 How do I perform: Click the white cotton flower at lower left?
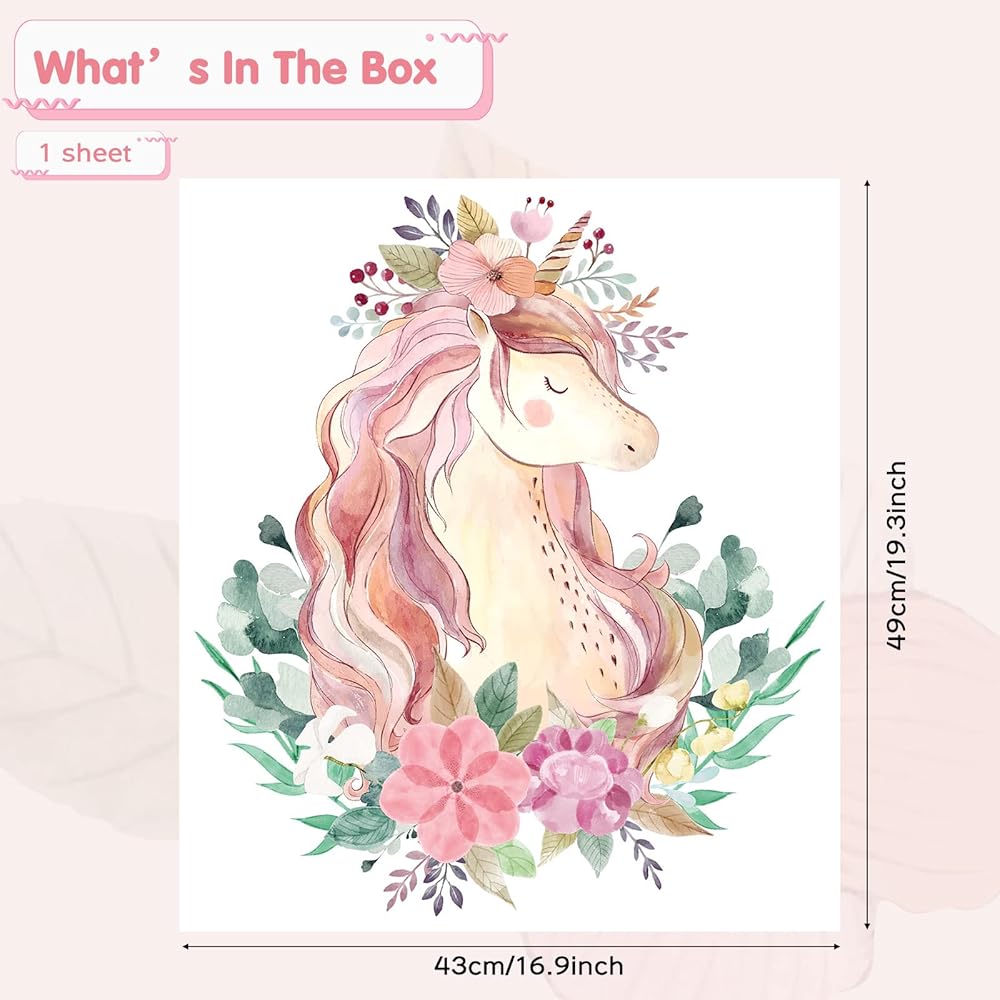tap(333, 751)
